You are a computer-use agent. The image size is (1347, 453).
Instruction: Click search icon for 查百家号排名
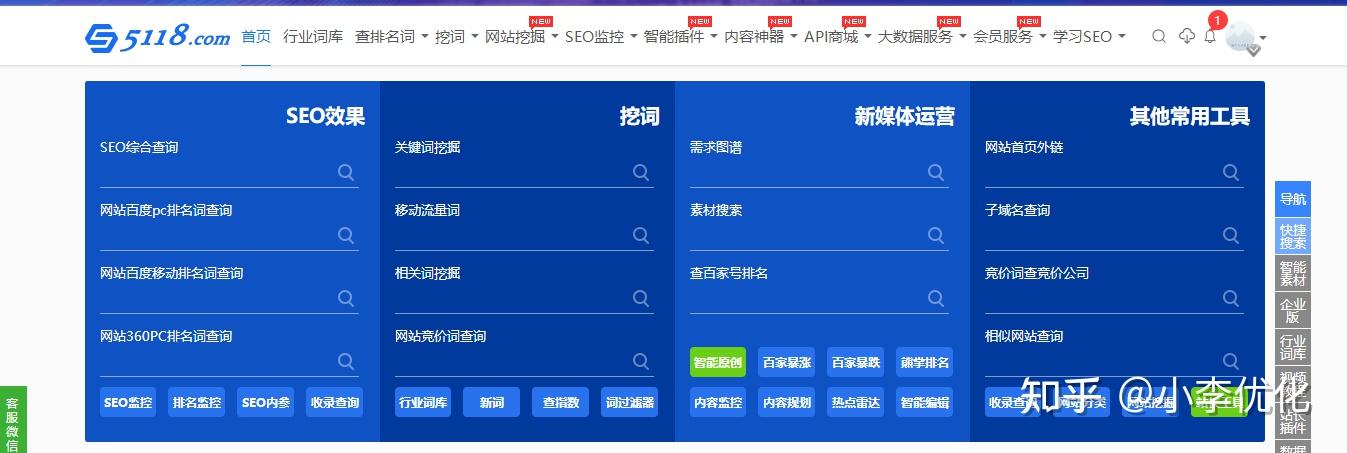(936, 298)
